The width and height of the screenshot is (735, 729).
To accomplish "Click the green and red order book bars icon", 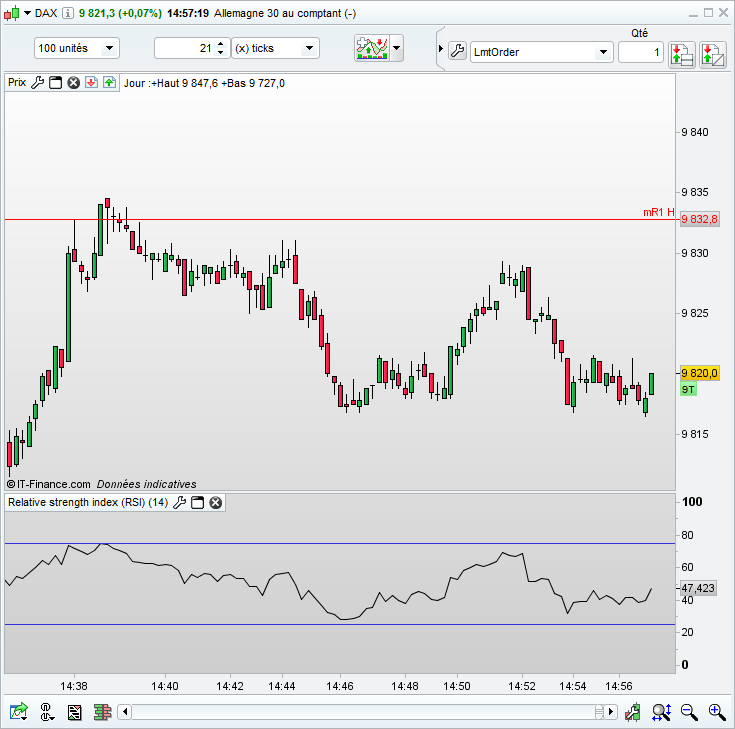I will tap(102, 713).
